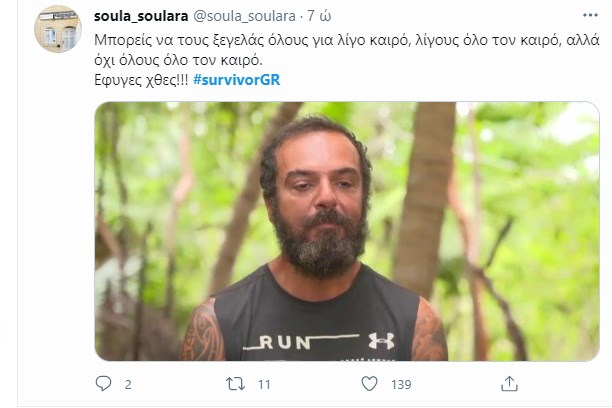The width and height of the screenshot is (612, 408).
Task: Click the line reading Εφυγες χθες!!!
Action: click(141, 80)
